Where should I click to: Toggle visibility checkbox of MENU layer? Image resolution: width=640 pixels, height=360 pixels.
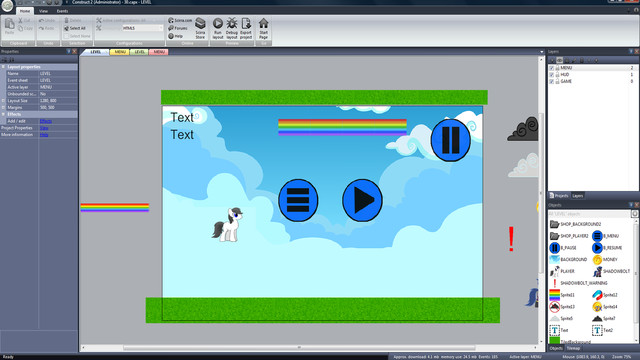551,68
